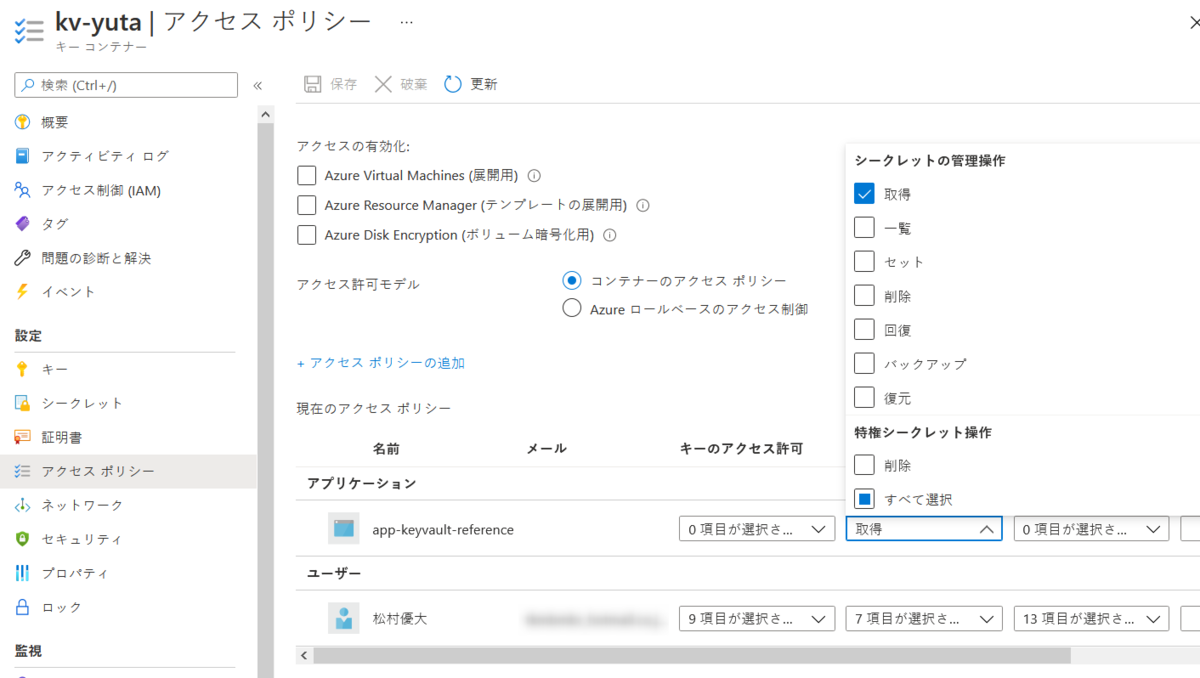Image resolution: width=1200 pixels, height=678 pixels.
Task: Check the 回復 secret permission
Action: coord(864,330)
